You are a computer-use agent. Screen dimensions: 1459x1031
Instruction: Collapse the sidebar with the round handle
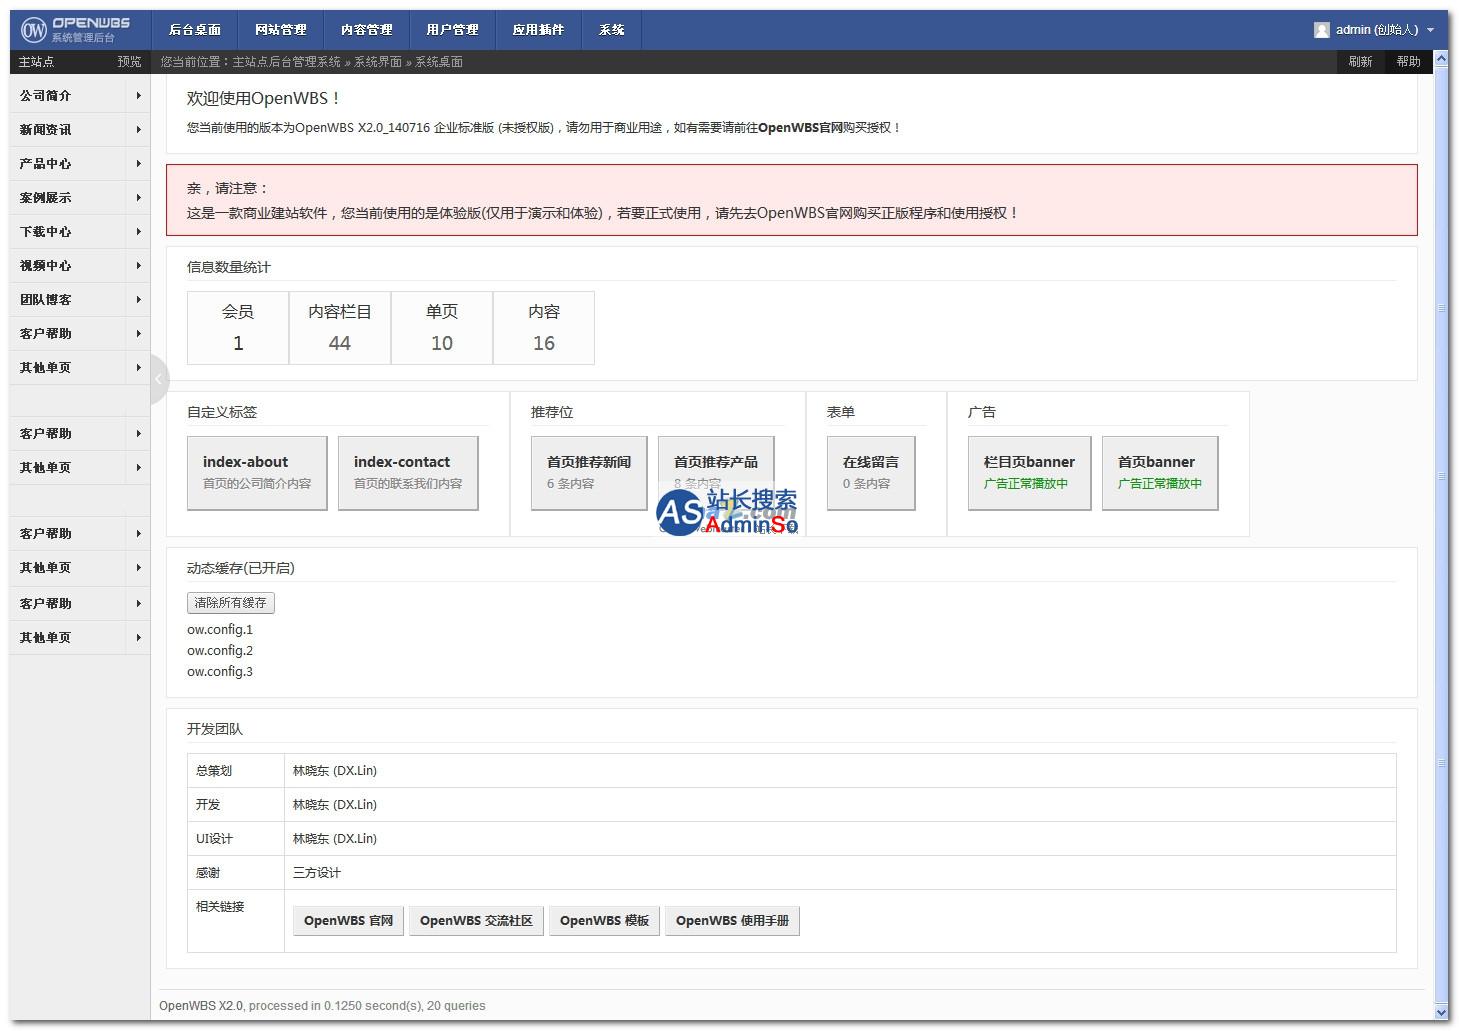pyautogui.click(x=159, y=379)
